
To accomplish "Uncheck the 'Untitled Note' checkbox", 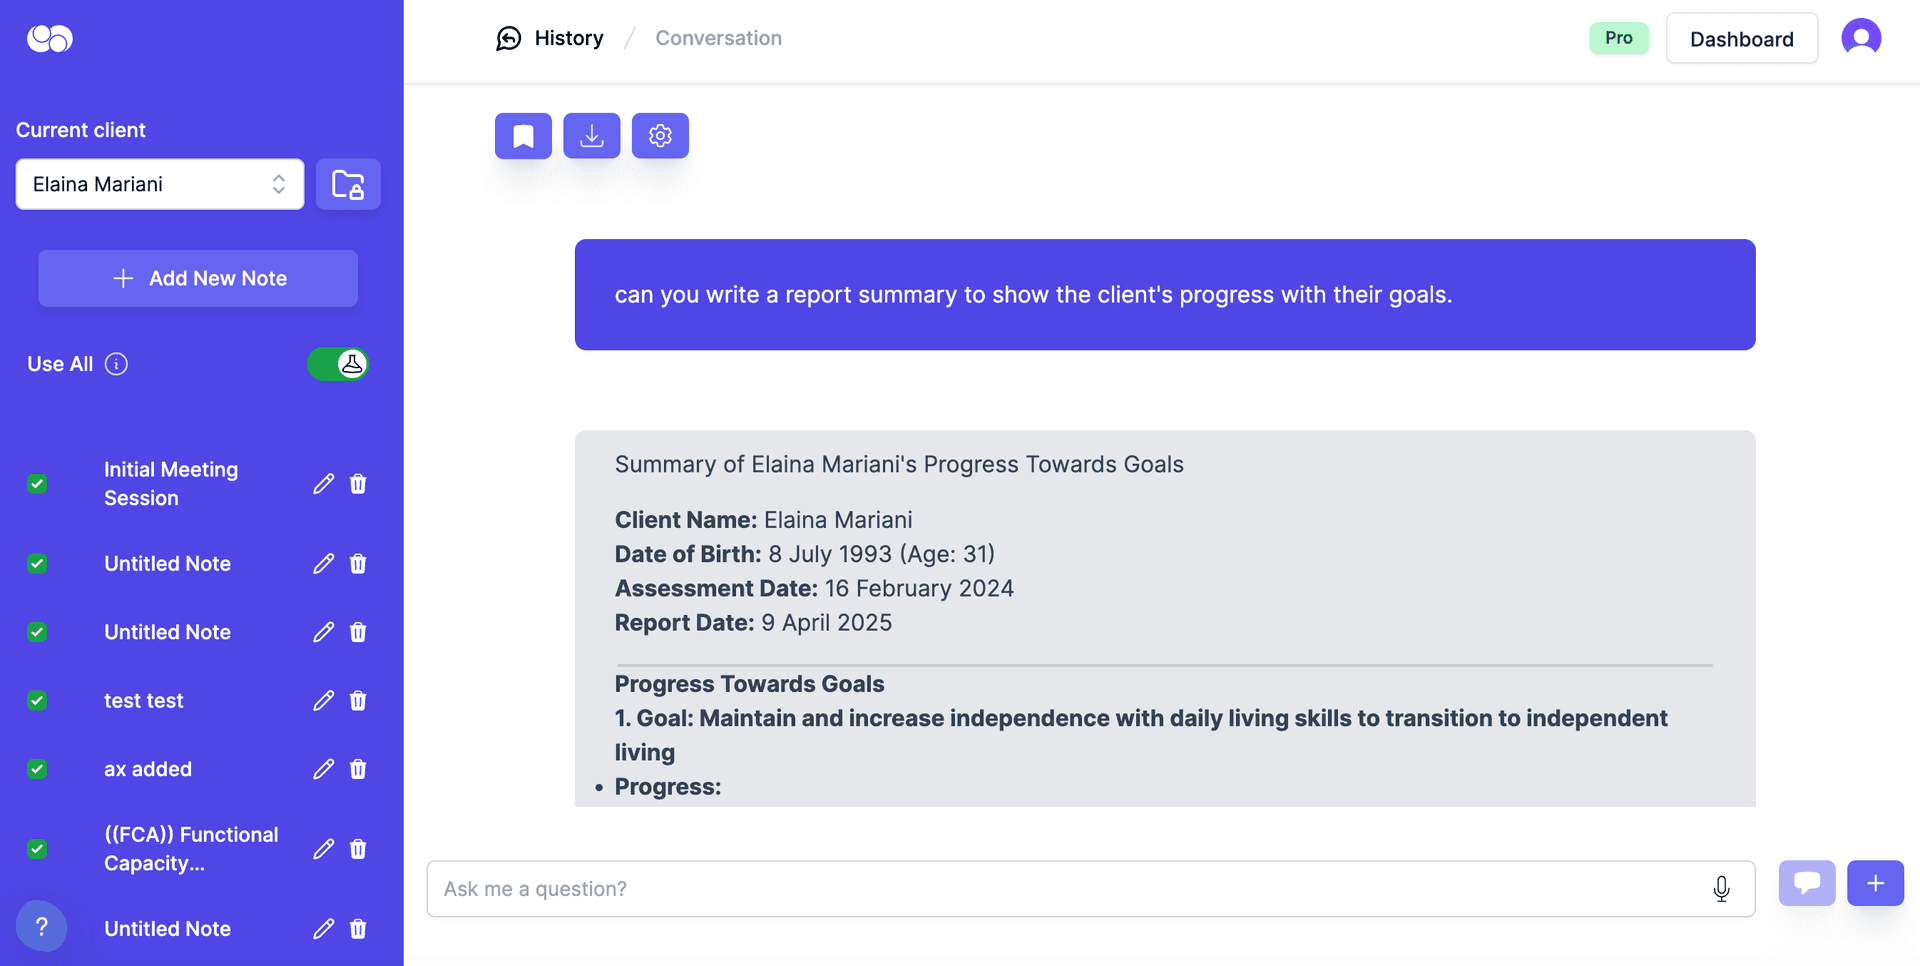I will [x=37, y=563].
